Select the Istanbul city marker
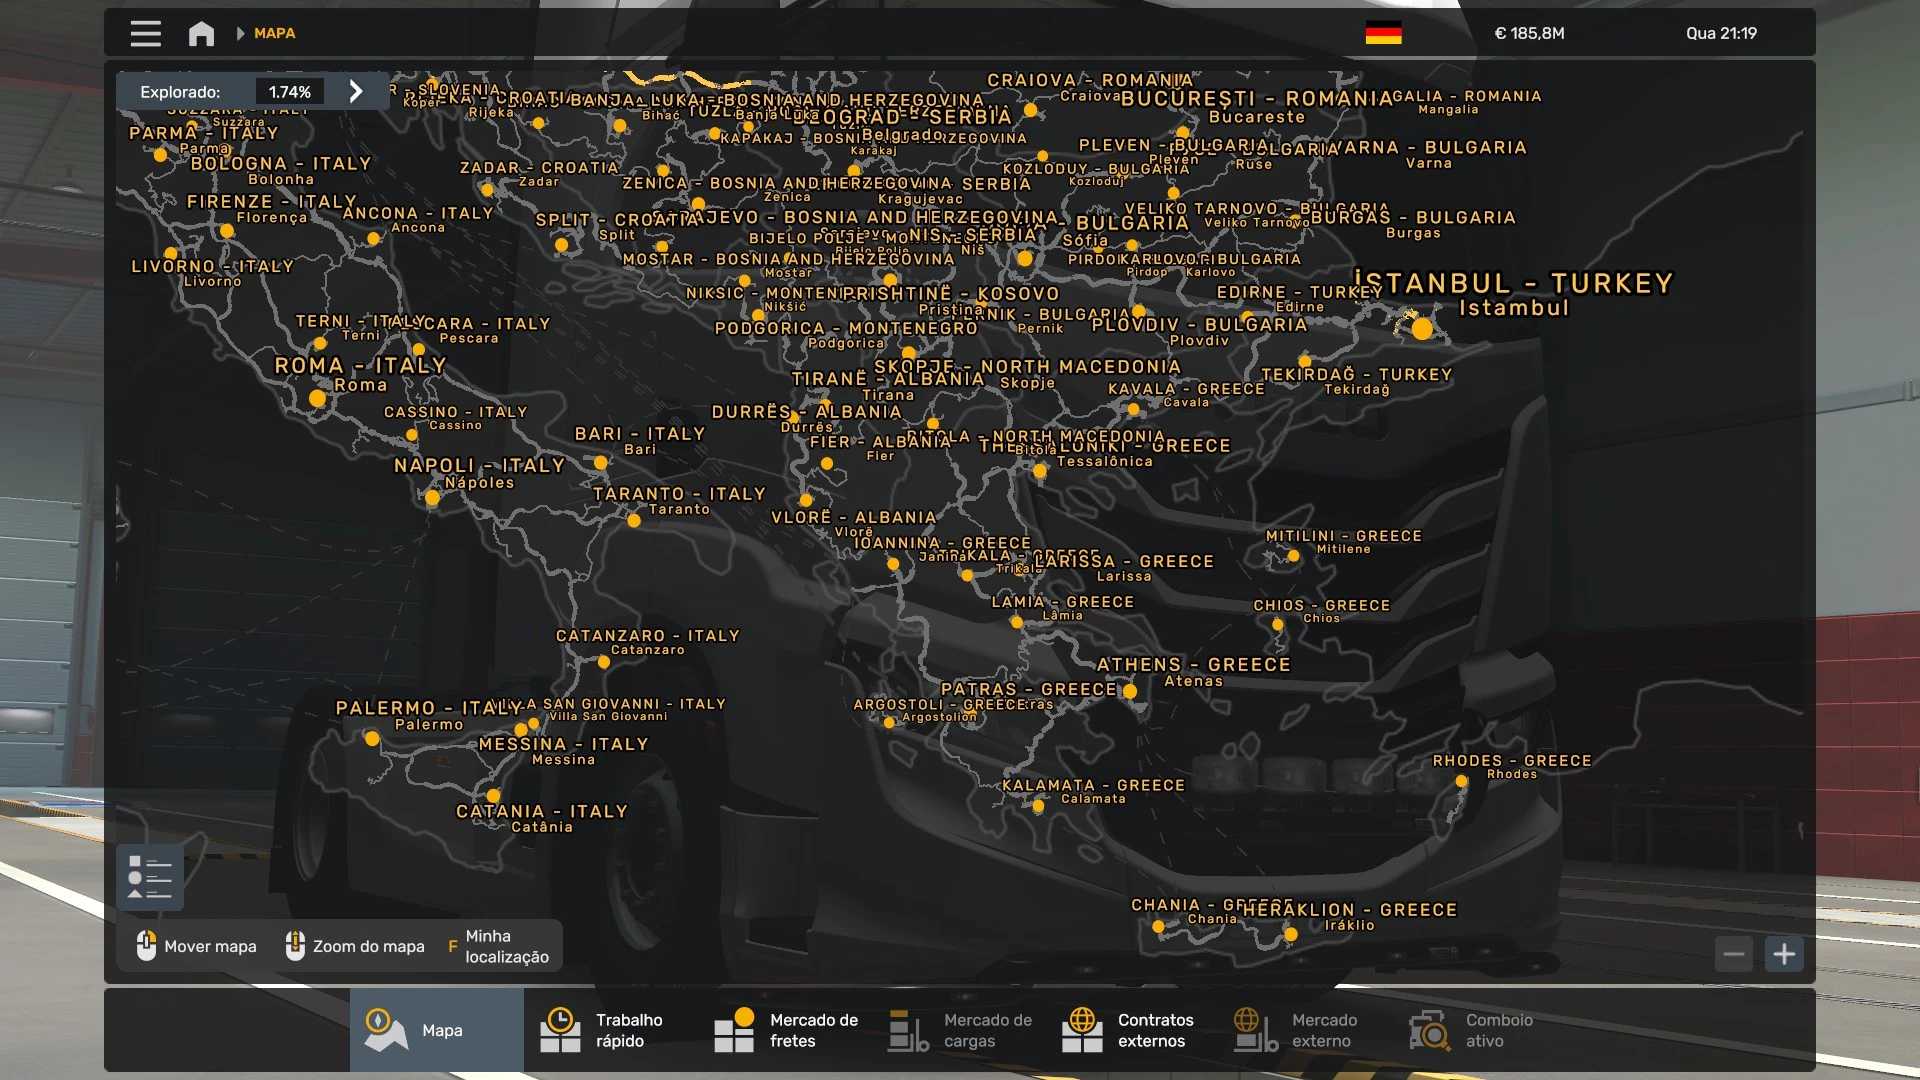 click(1422, 328)
